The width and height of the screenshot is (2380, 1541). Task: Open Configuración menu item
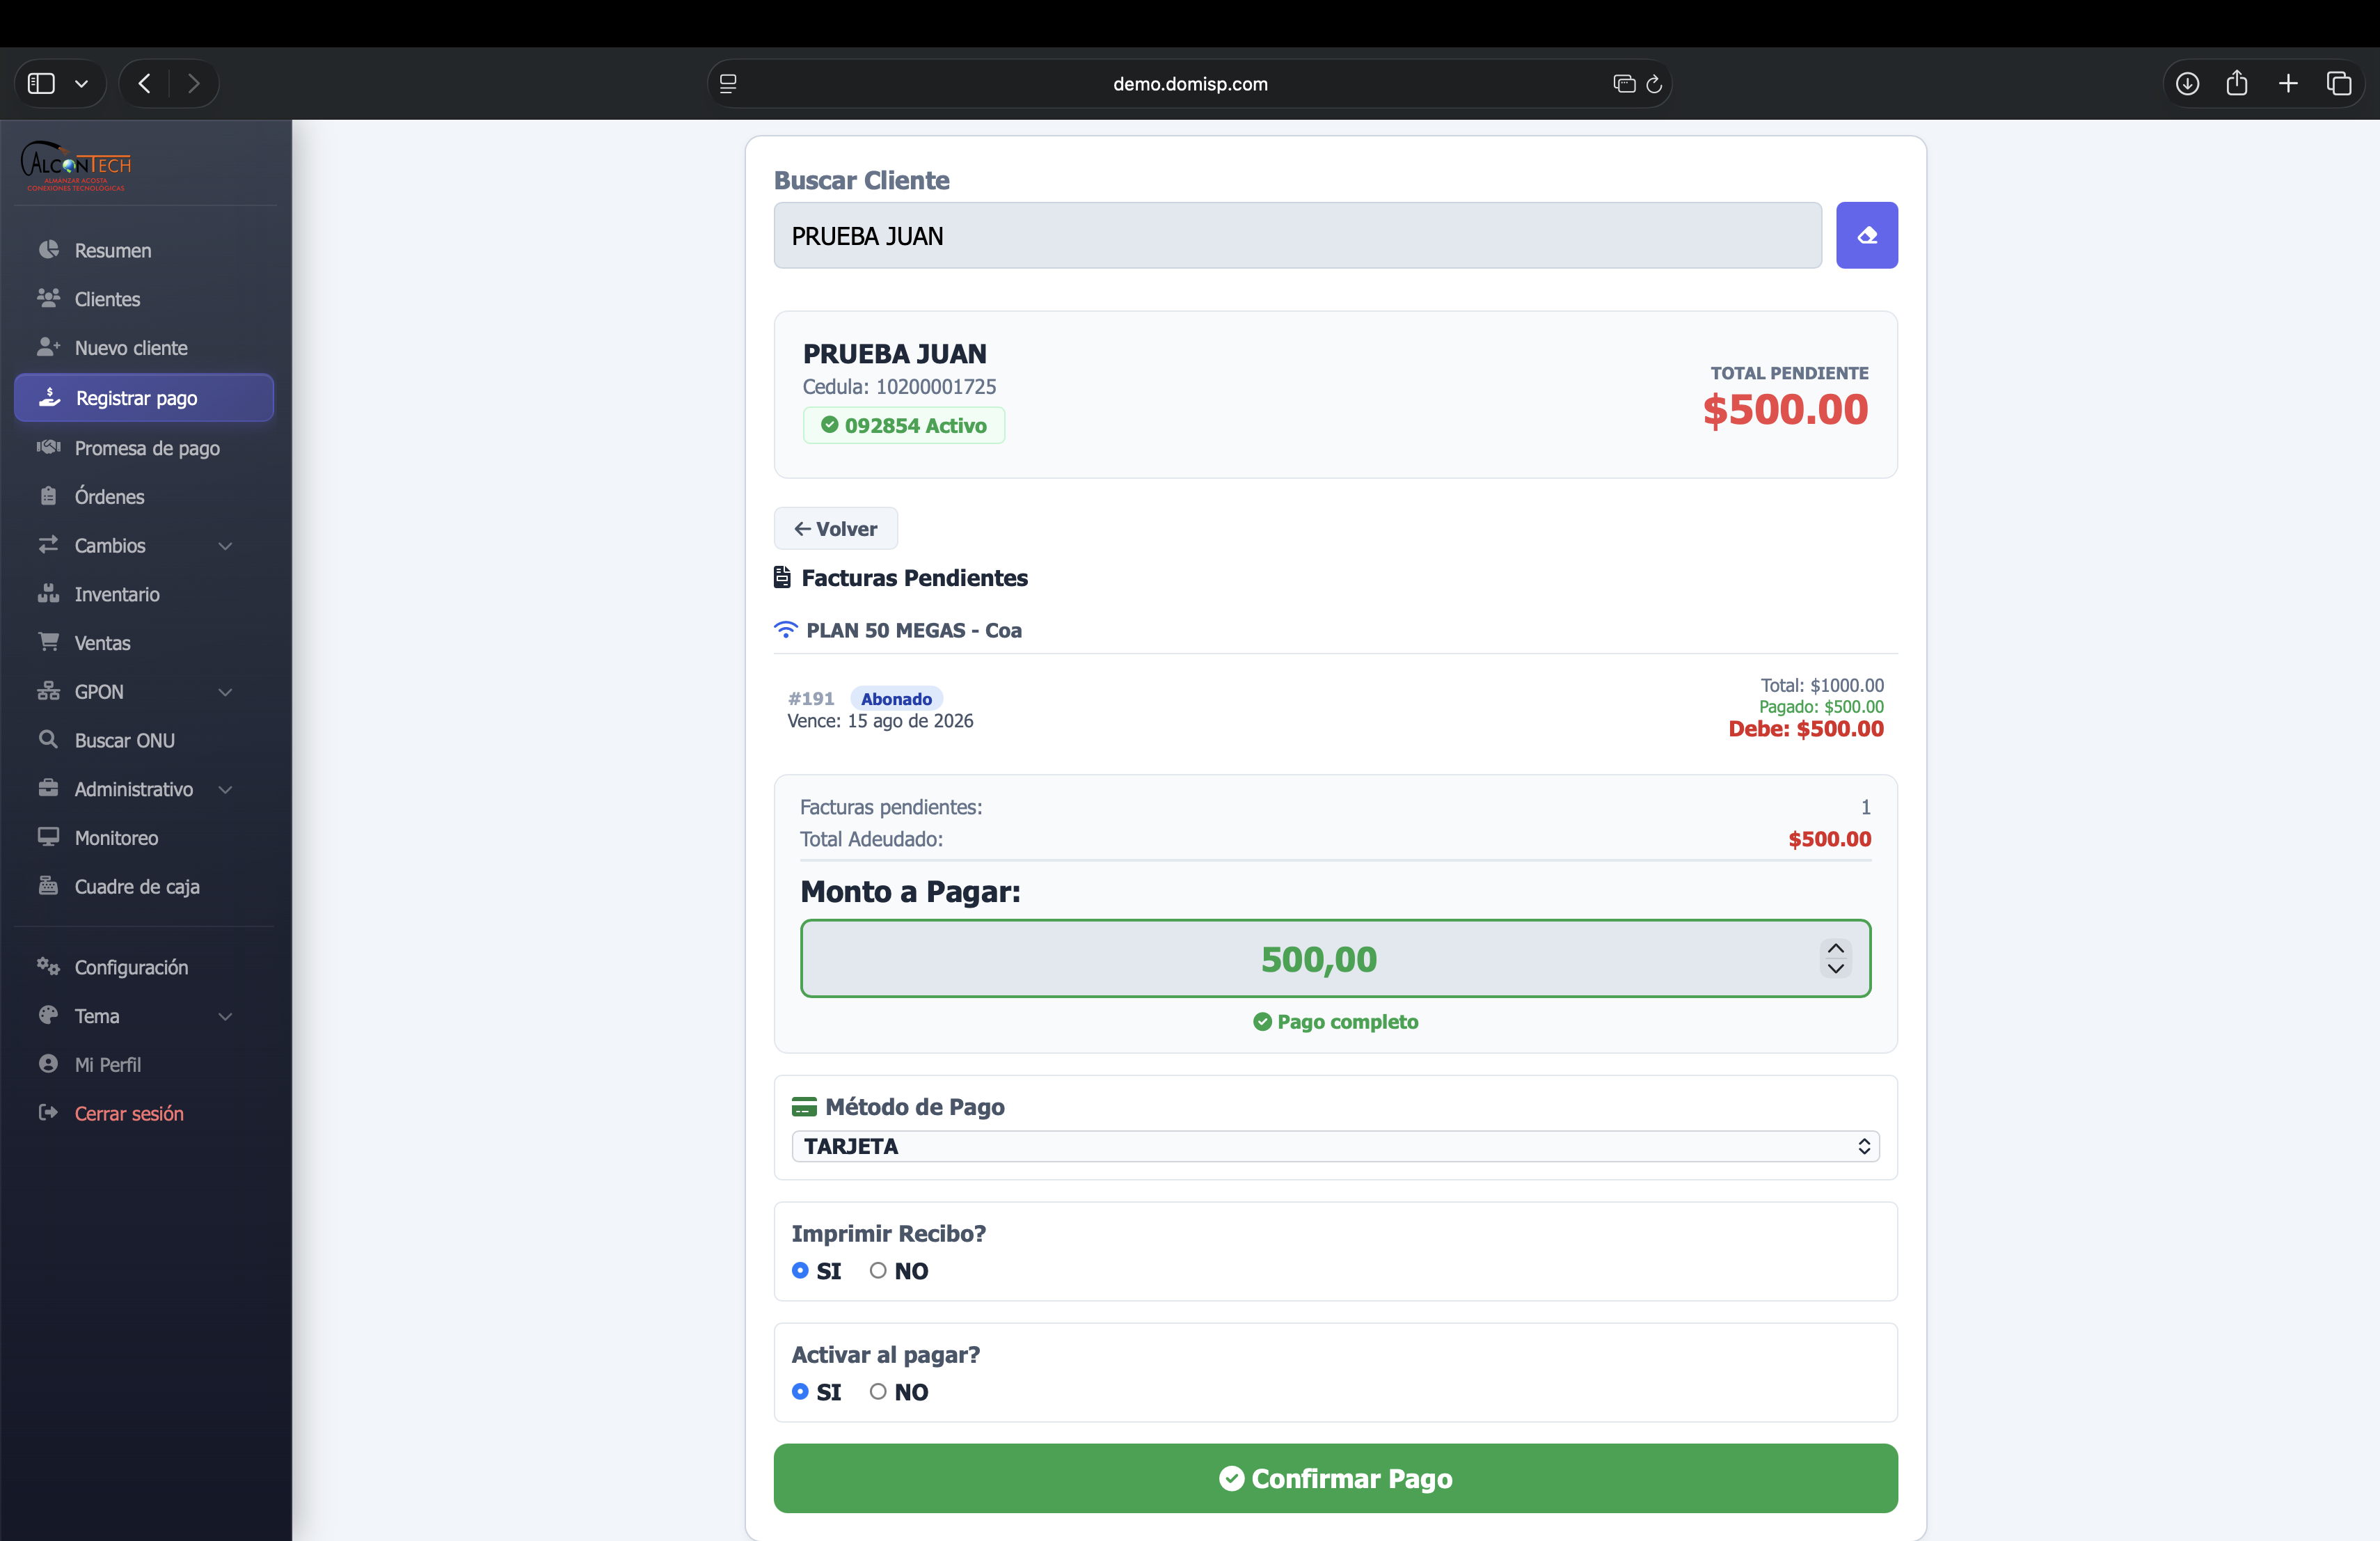coord(144,967)
